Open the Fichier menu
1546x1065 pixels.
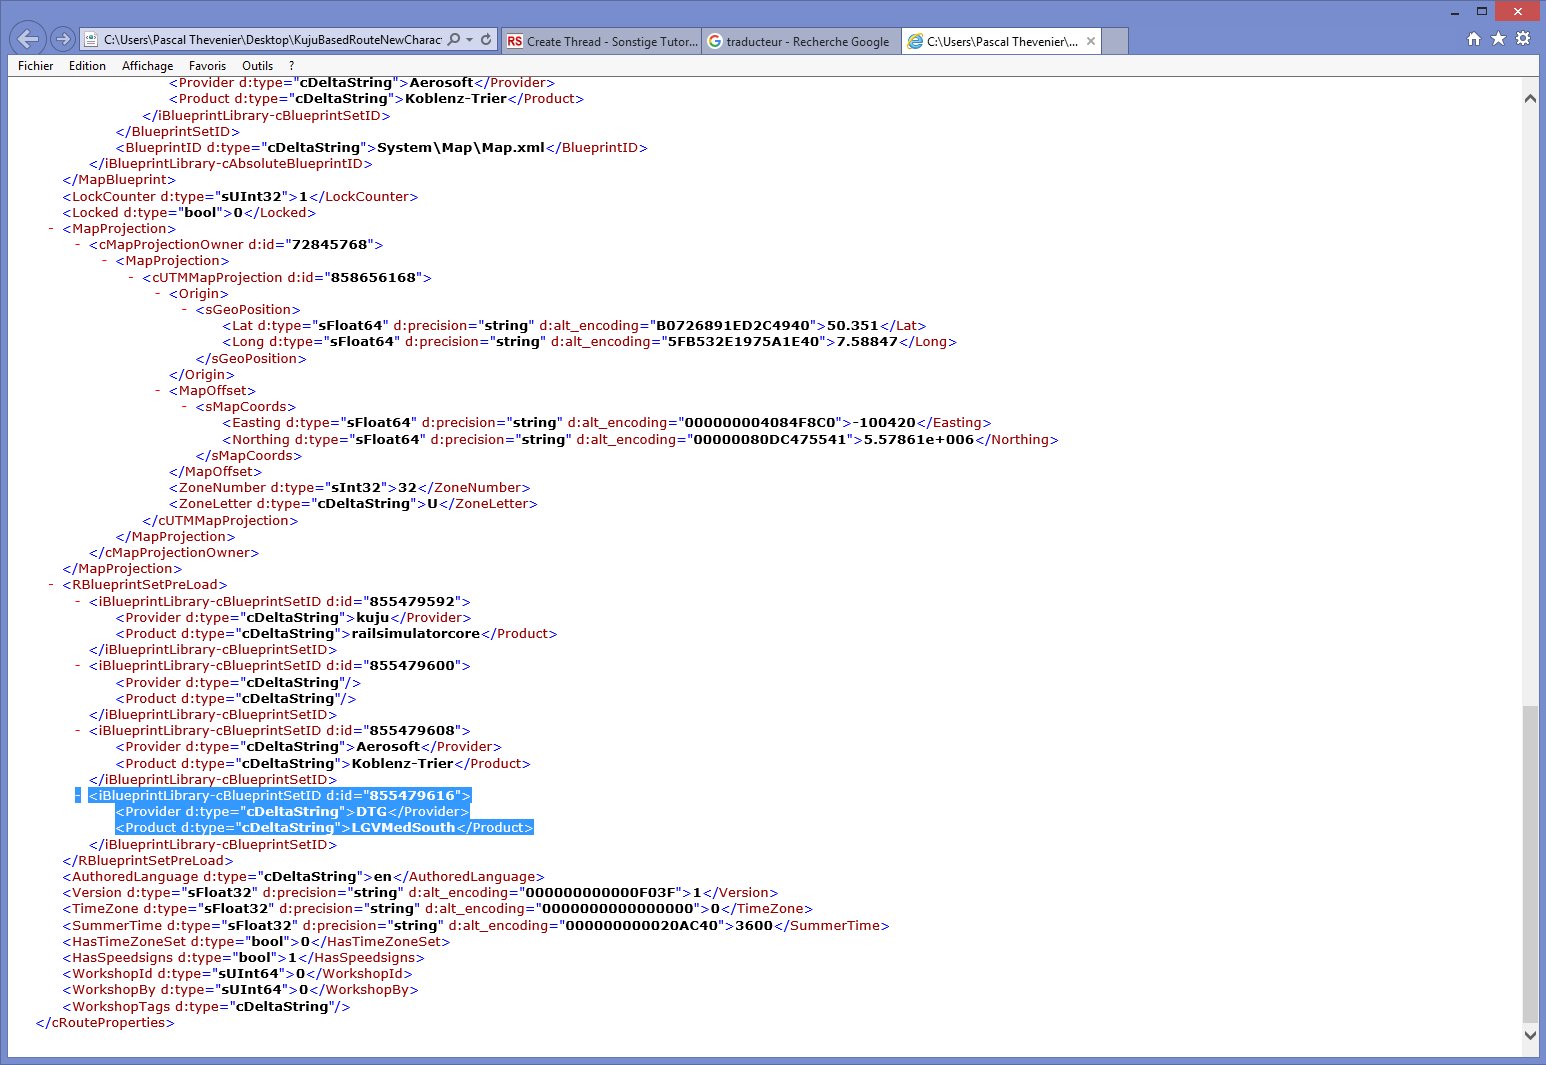click(35, 66)
